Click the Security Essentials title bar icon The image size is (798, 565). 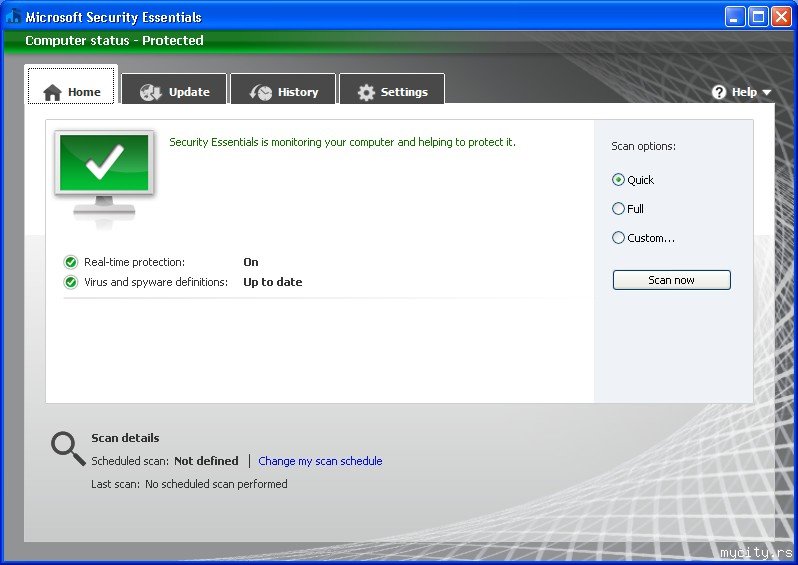(13, 16)
